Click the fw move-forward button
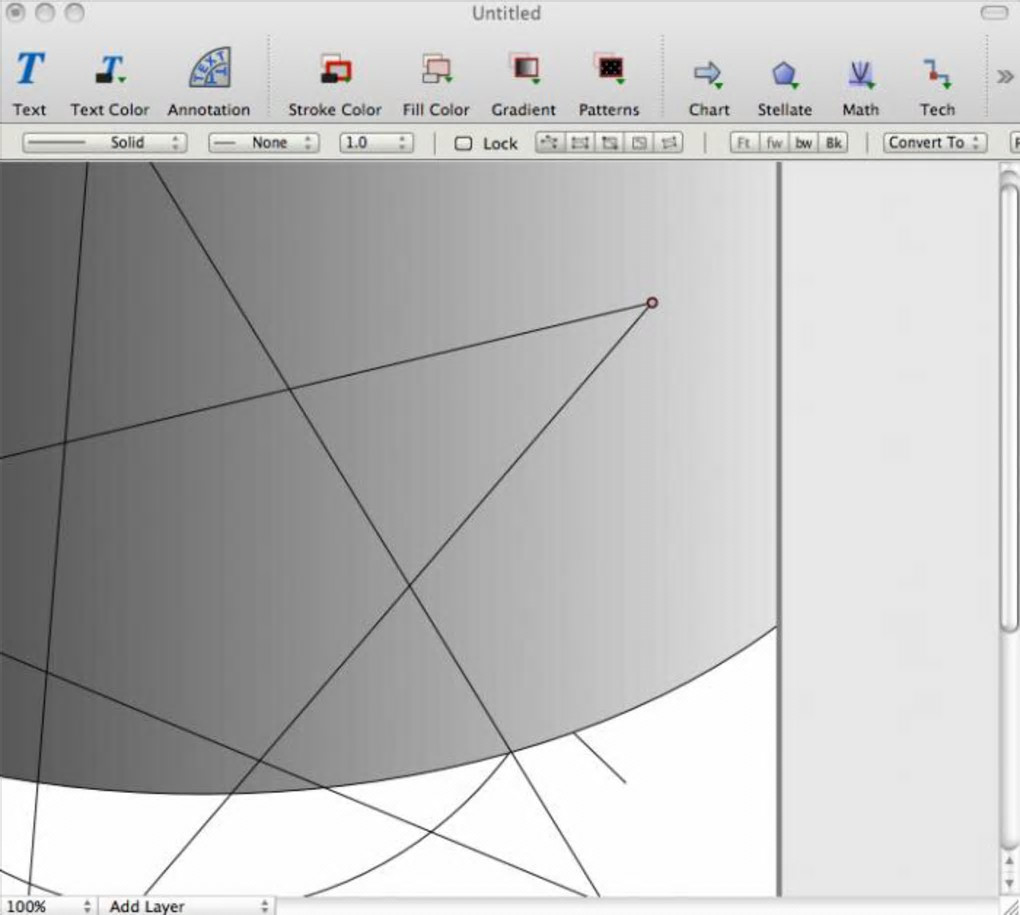The height and width of the screenshot is (915, 1020). click(774, 143)
